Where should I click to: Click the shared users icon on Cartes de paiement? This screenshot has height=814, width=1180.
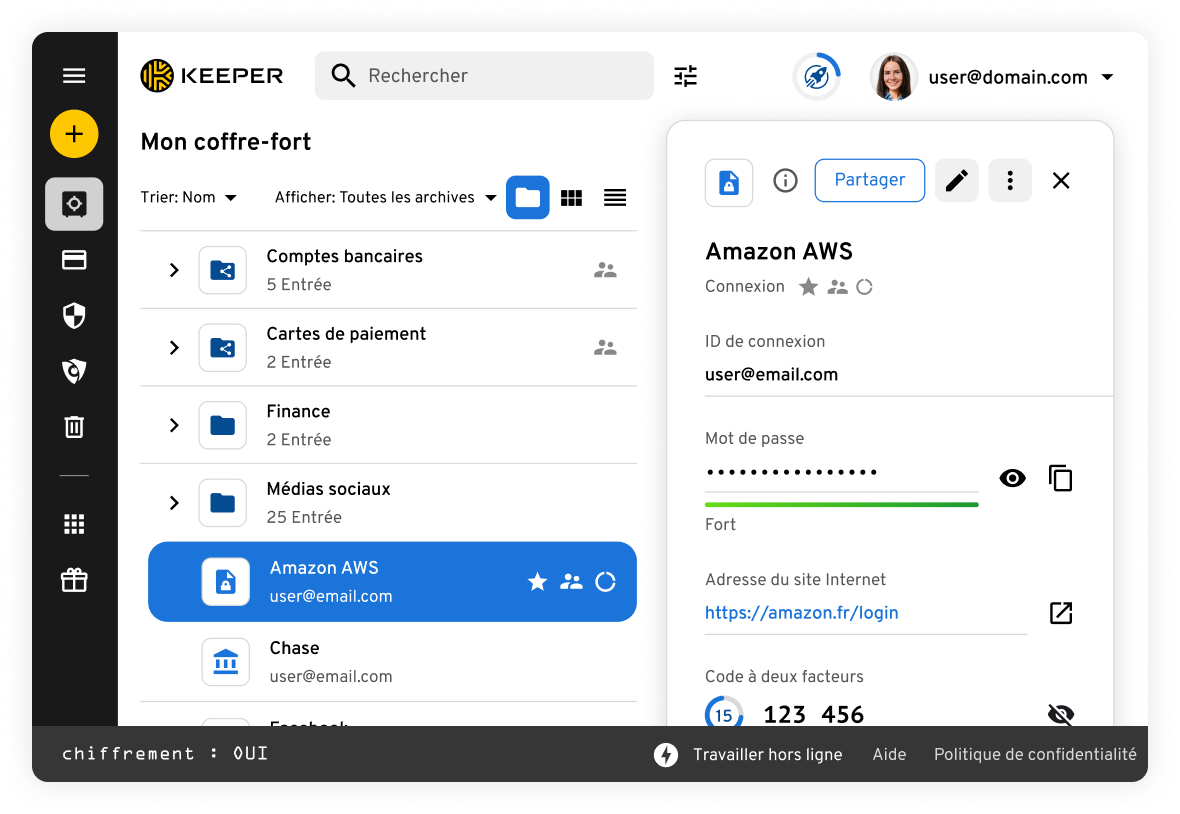point(605,348)
